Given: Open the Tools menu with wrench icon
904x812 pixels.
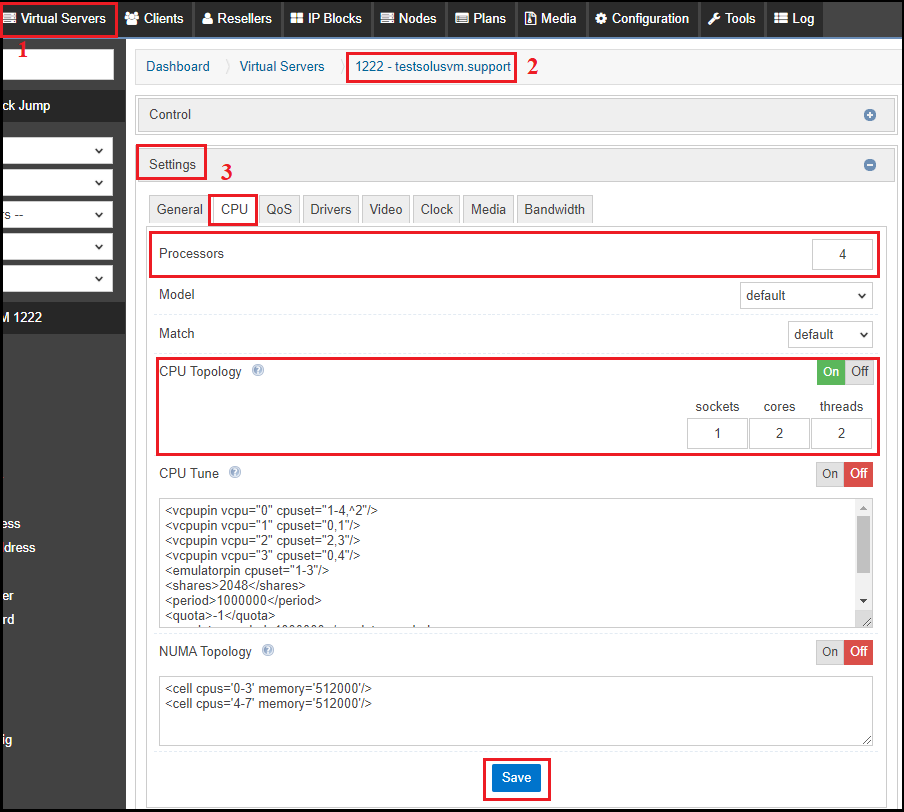Looking at the screenshot, I should tap(732, 18).
